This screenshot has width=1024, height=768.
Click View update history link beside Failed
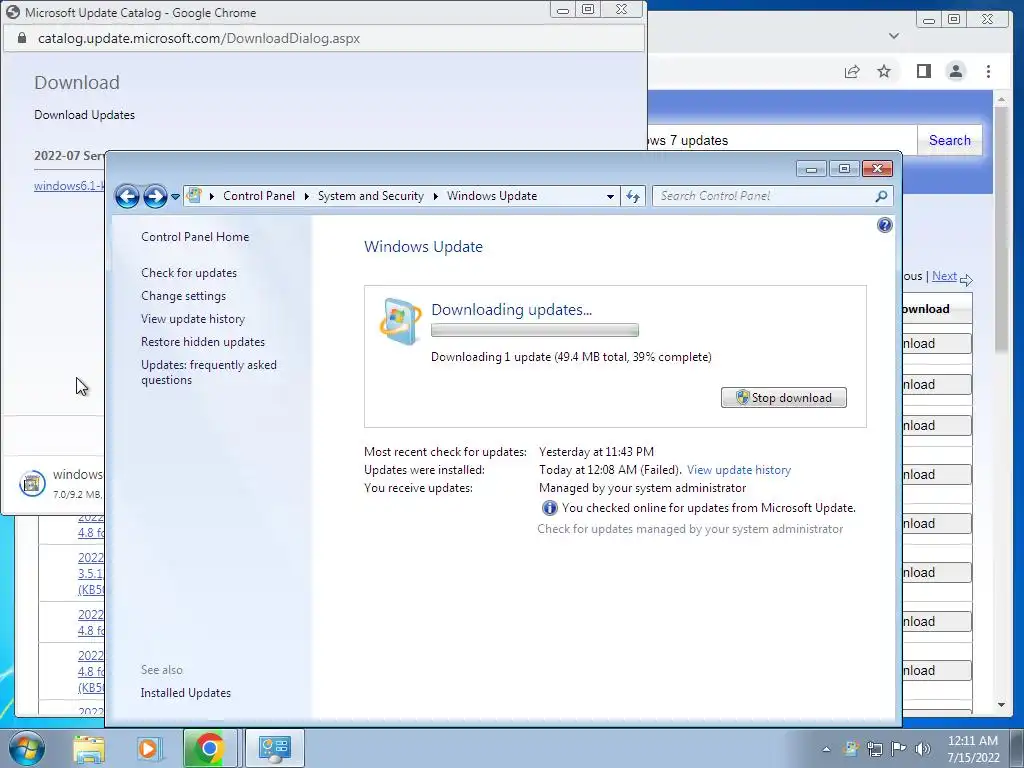(x=739, y=470)
